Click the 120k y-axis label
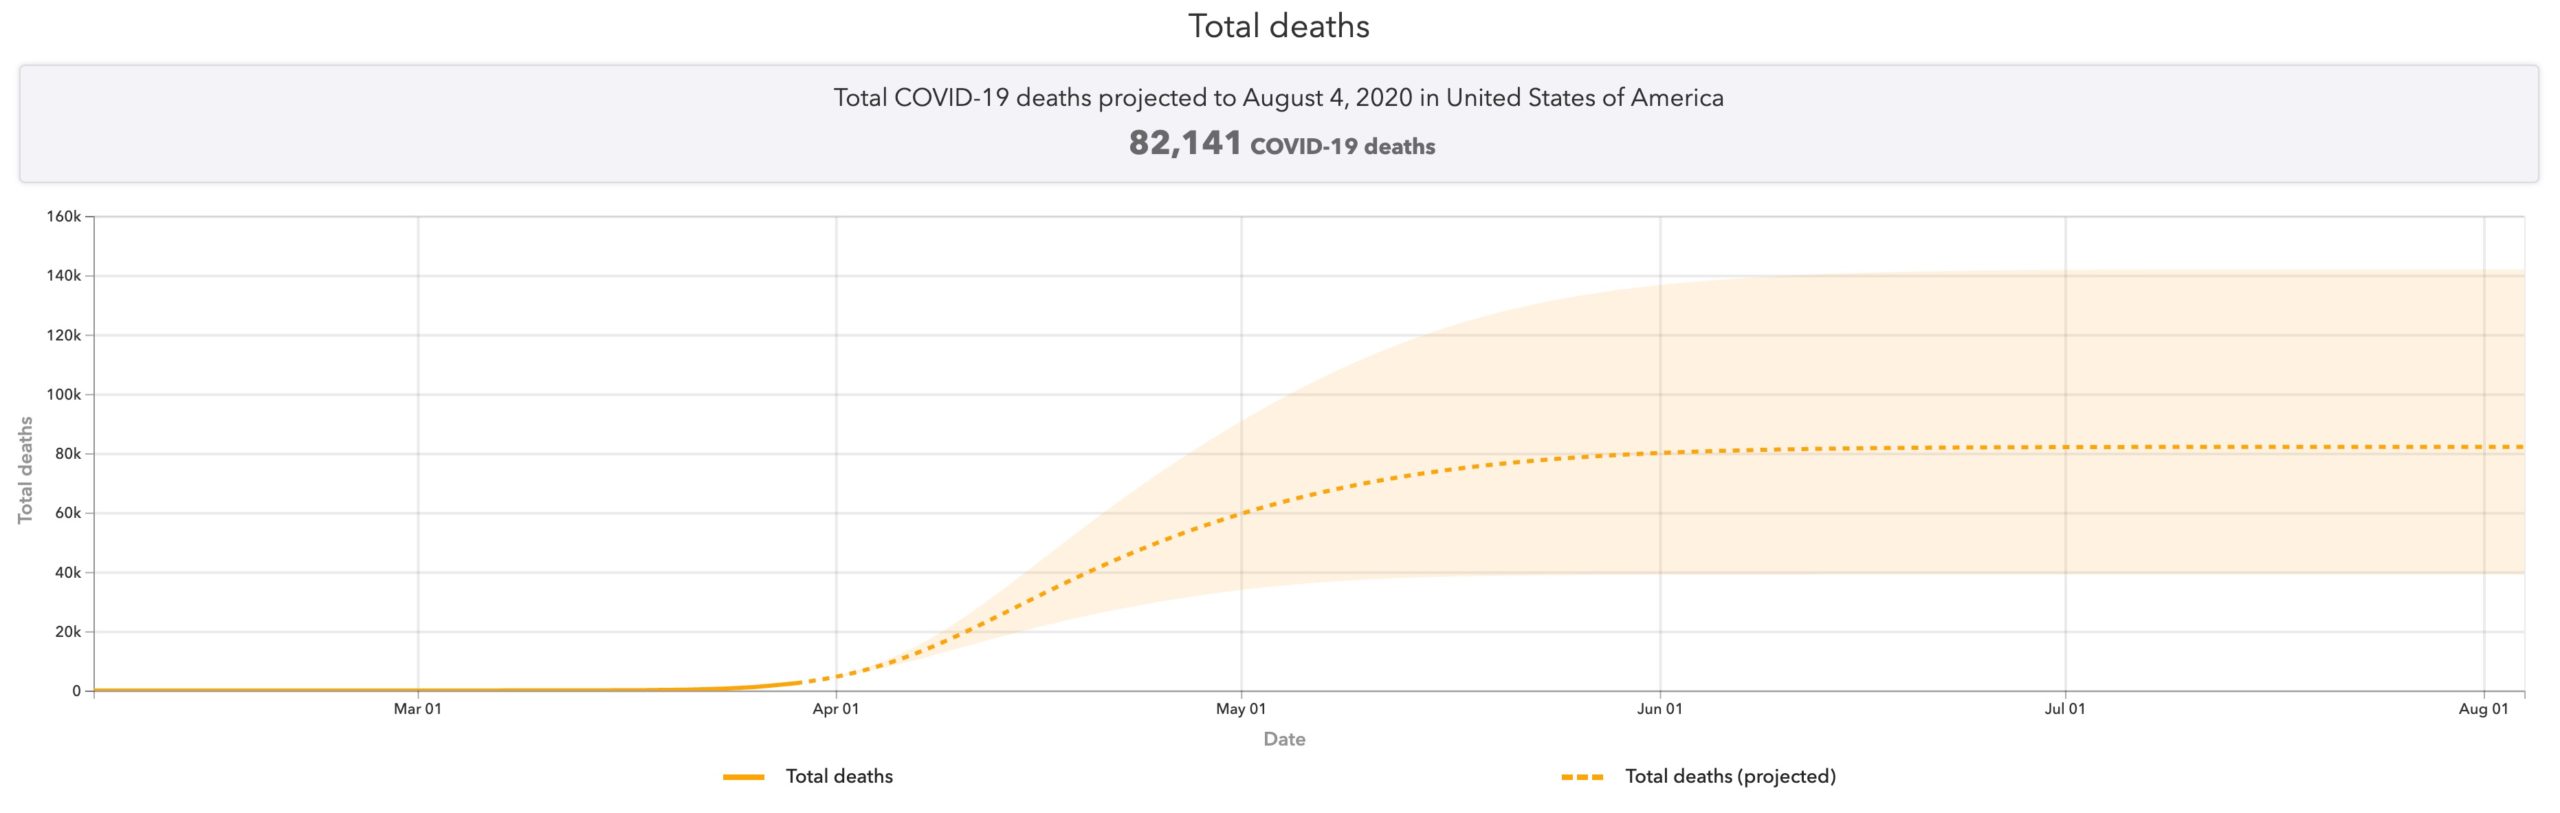Viewport: 2560px width, 813px height. [x=64, y=336]
